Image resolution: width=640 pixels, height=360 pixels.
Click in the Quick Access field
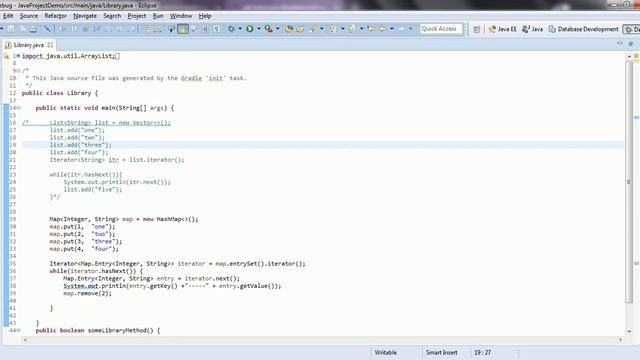click(441, 29)
